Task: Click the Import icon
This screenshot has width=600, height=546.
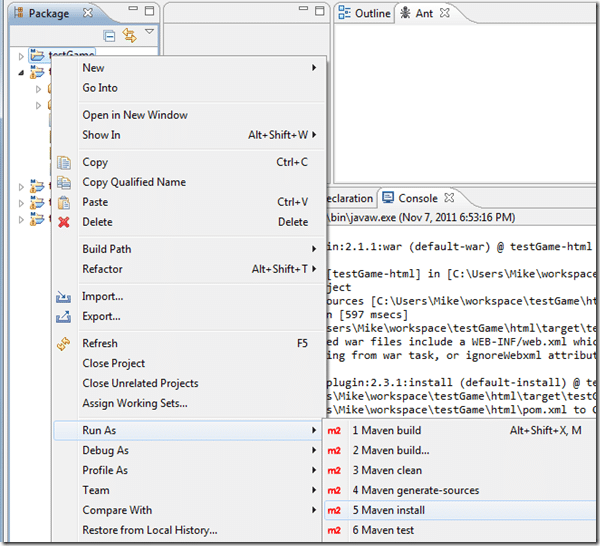Action: [x=64, y=297]
